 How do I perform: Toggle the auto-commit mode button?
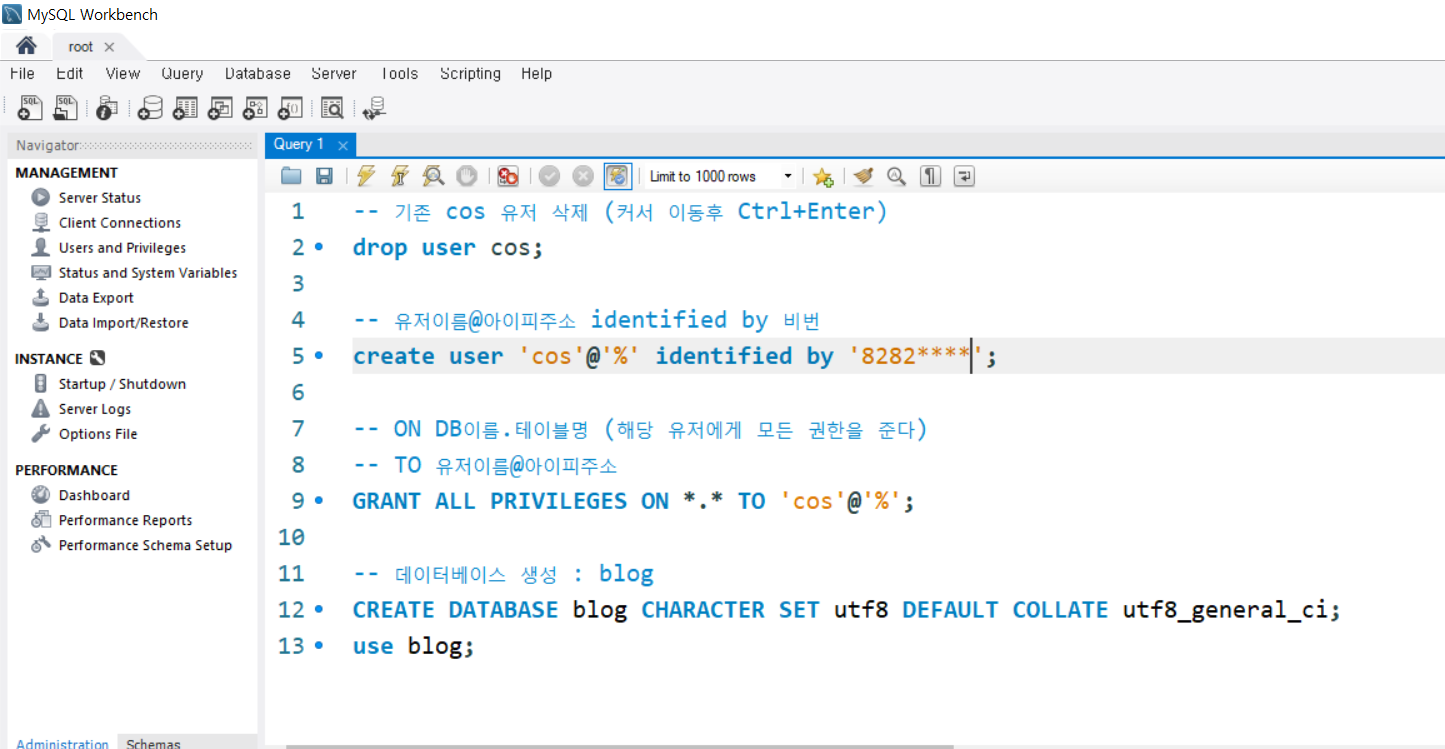click(618, 176)
